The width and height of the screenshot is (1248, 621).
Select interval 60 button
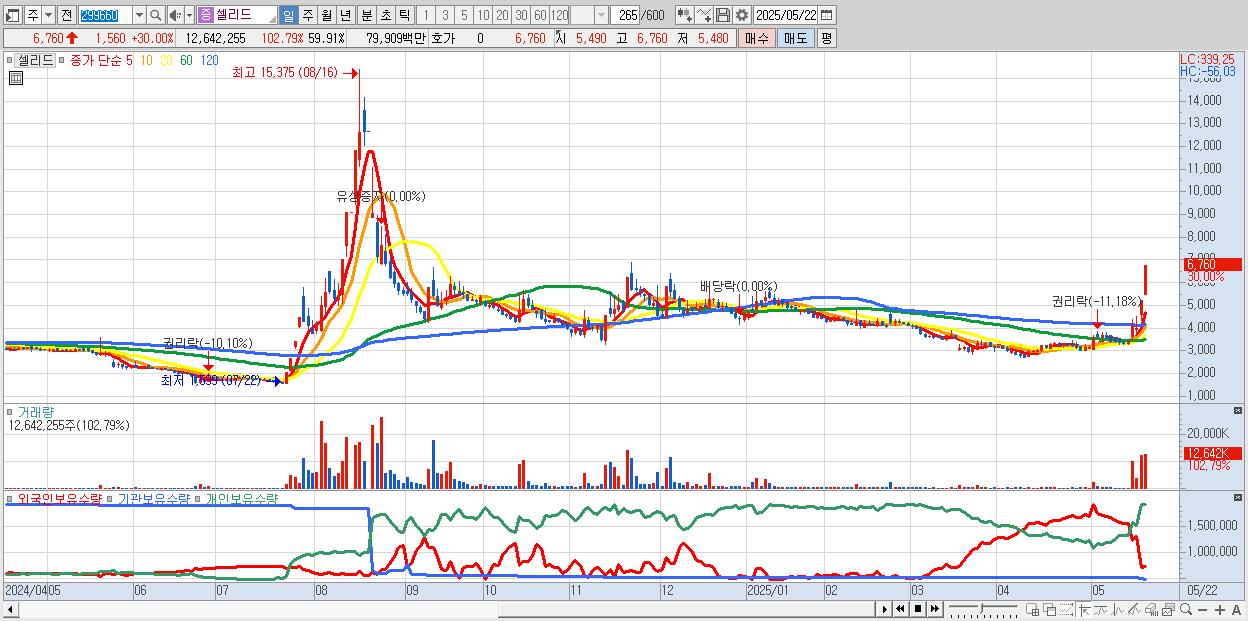[540, 15]
